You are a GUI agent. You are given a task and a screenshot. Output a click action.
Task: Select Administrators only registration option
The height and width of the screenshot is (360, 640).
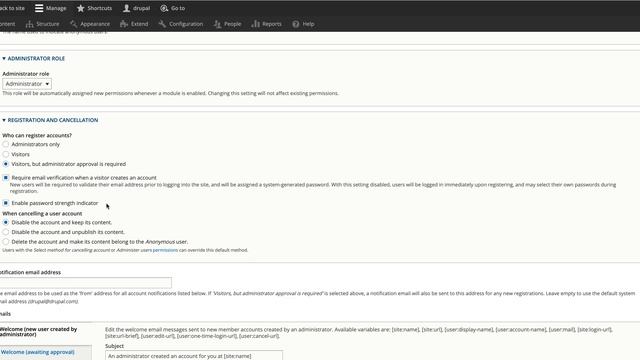point(6,144)
